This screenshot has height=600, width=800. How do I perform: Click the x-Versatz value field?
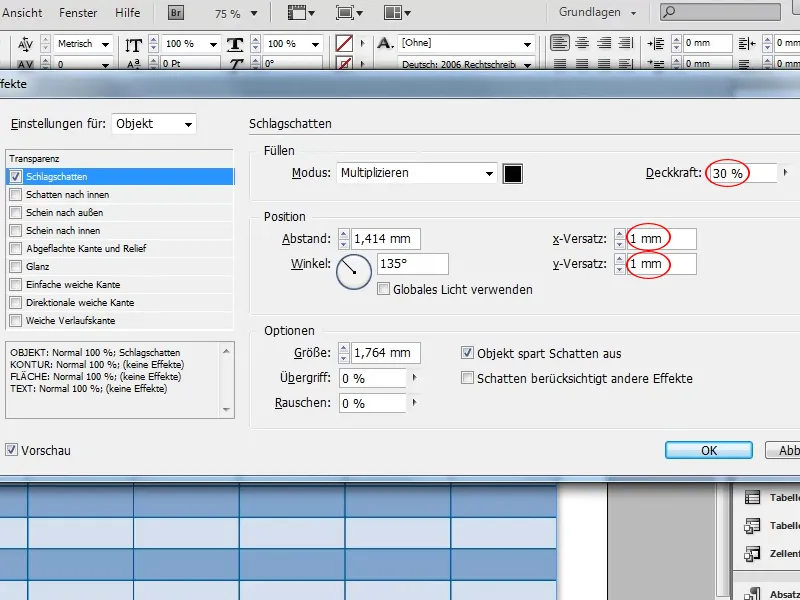tap(661, 239)
